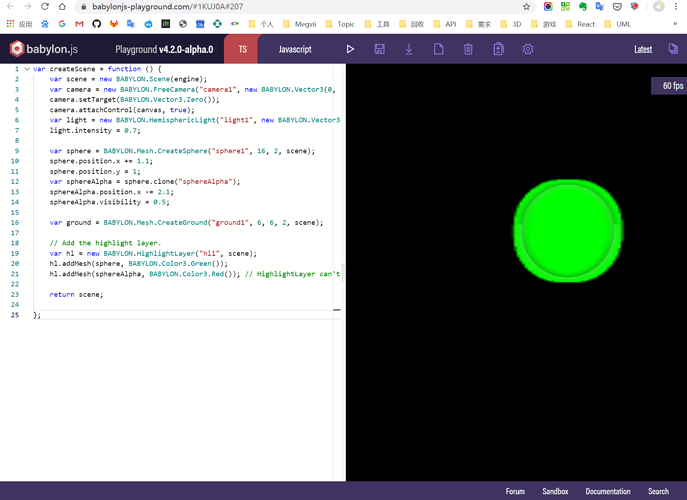Image resolution: width=687 pixels, height=500 pixels.
Task: Click the Sandbox footer item
Action: 555,491
